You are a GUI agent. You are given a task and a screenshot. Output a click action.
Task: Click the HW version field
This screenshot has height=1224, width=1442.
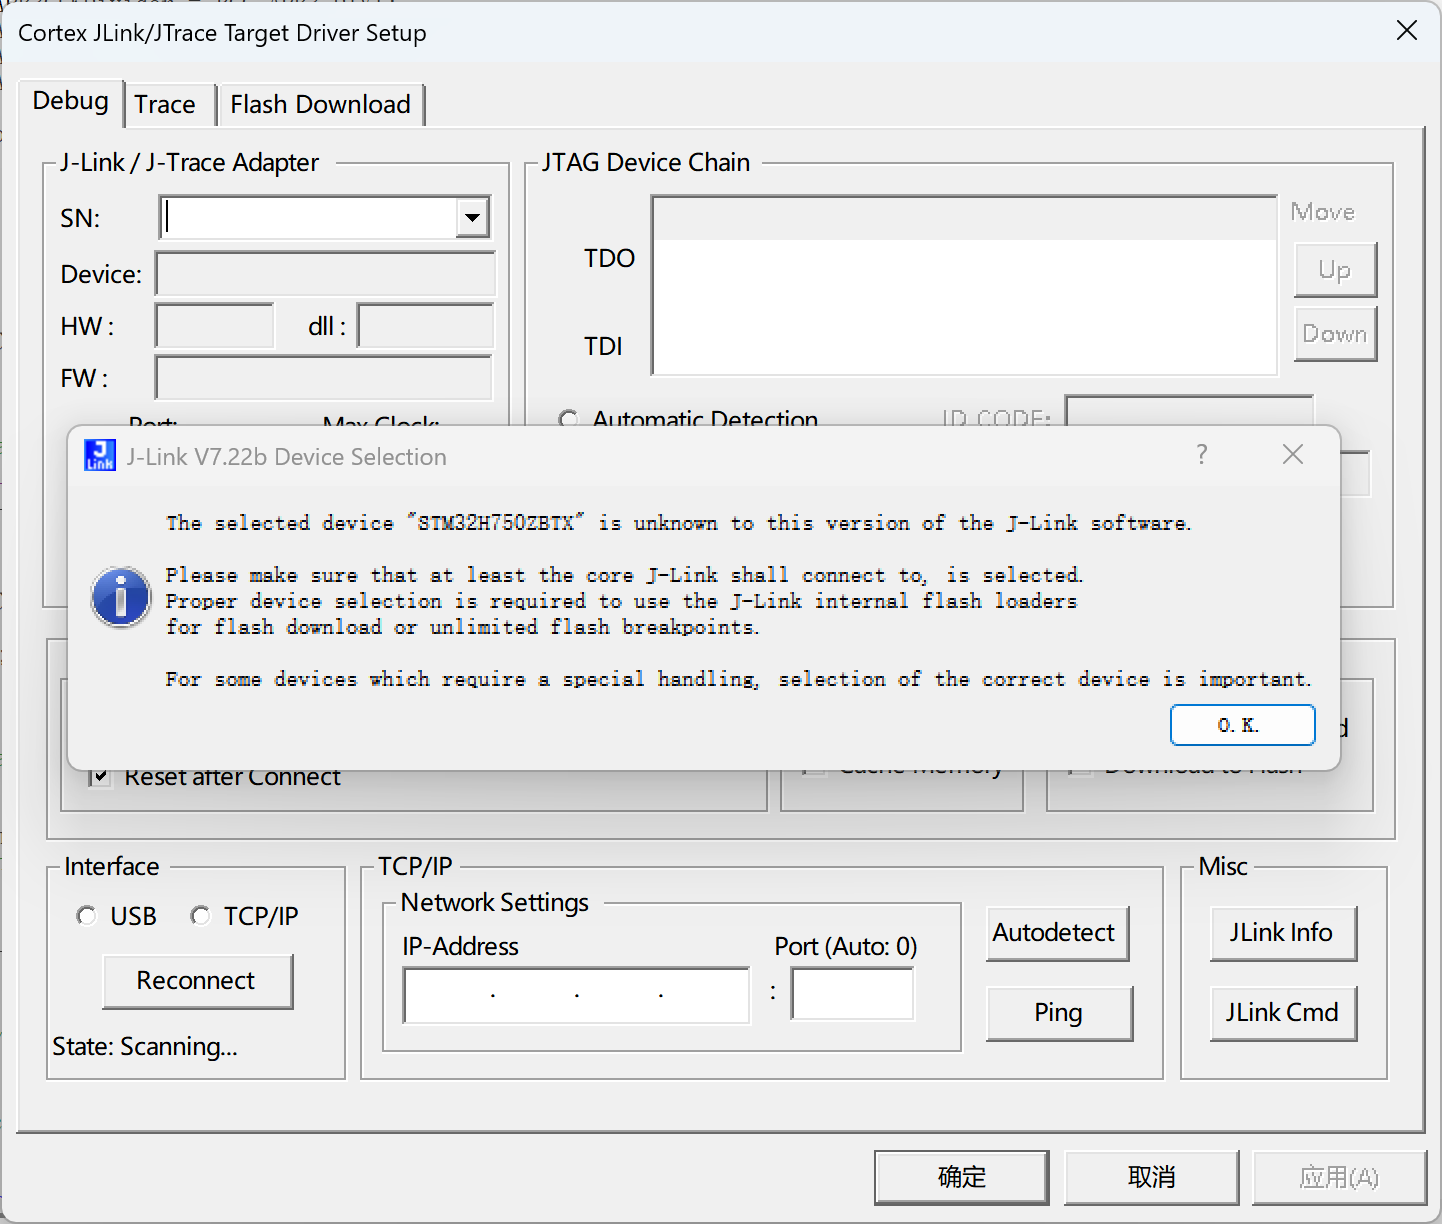point(215,326)
